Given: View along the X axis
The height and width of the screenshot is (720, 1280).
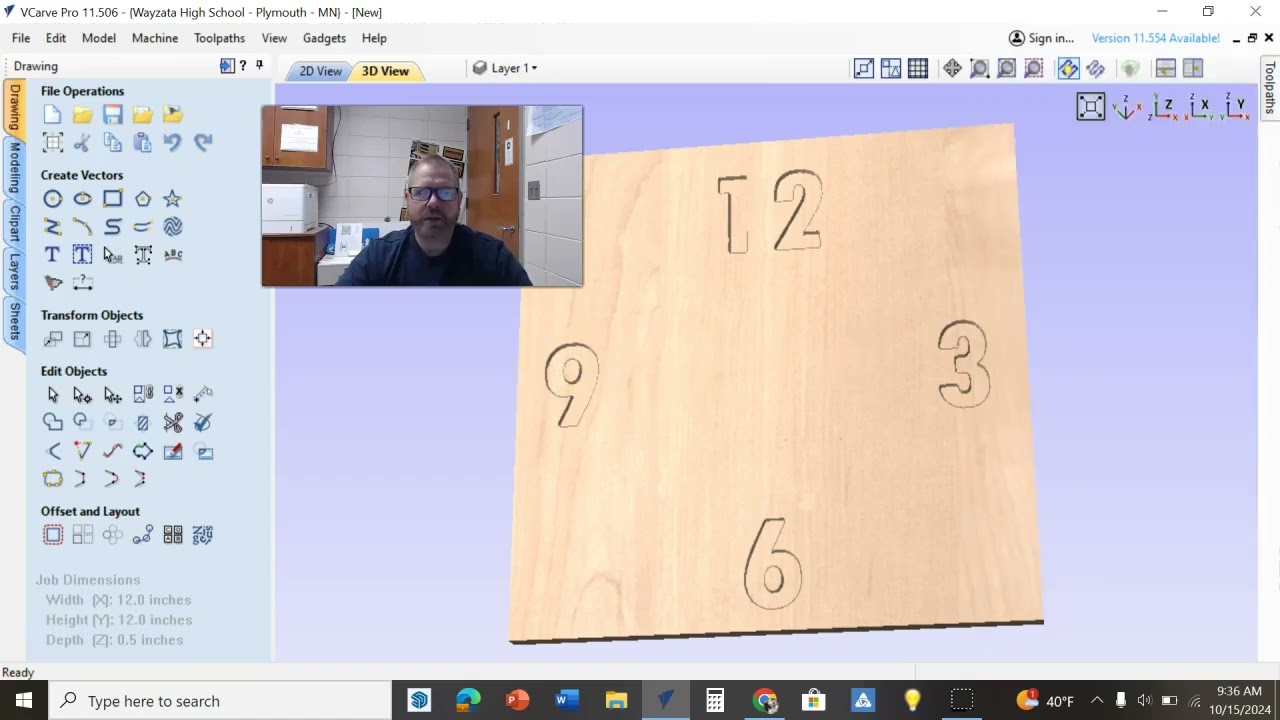Looking at the screenshot, I should 1199,107.
